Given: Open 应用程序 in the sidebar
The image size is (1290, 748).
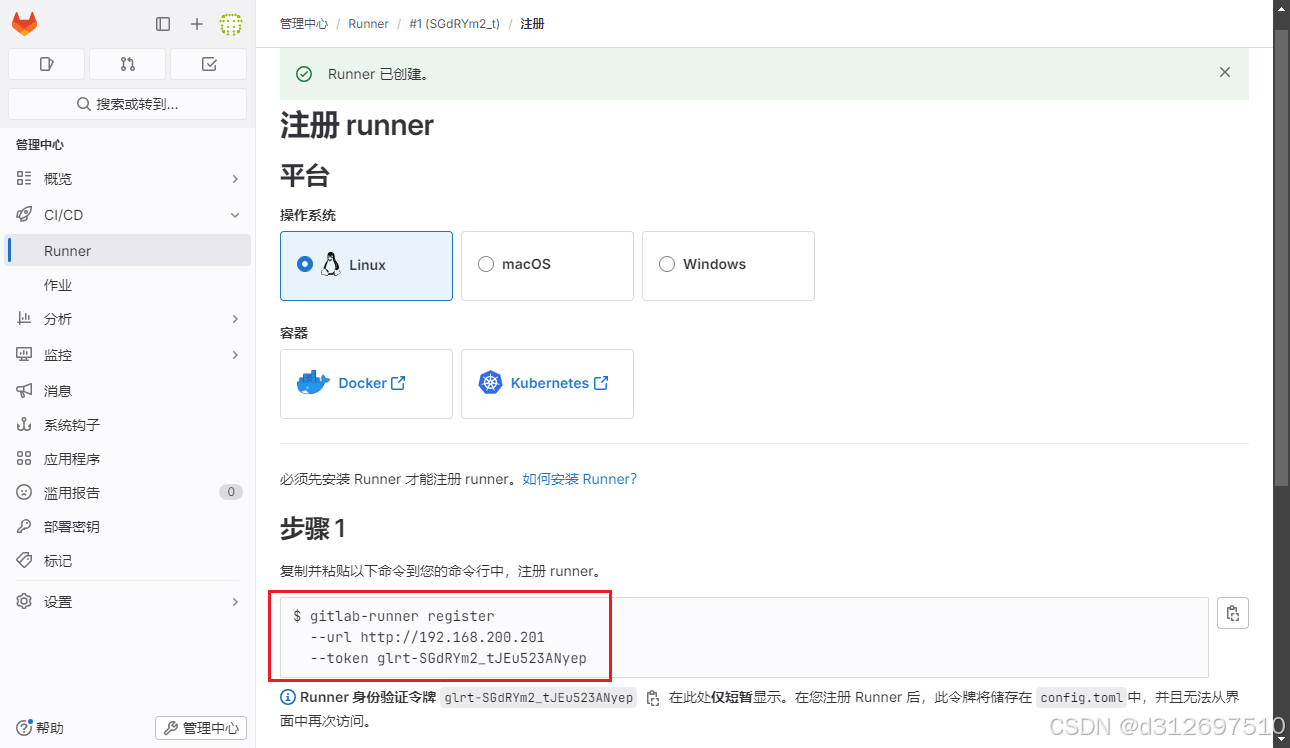Looking at the screenshot, I should (127, 459).
